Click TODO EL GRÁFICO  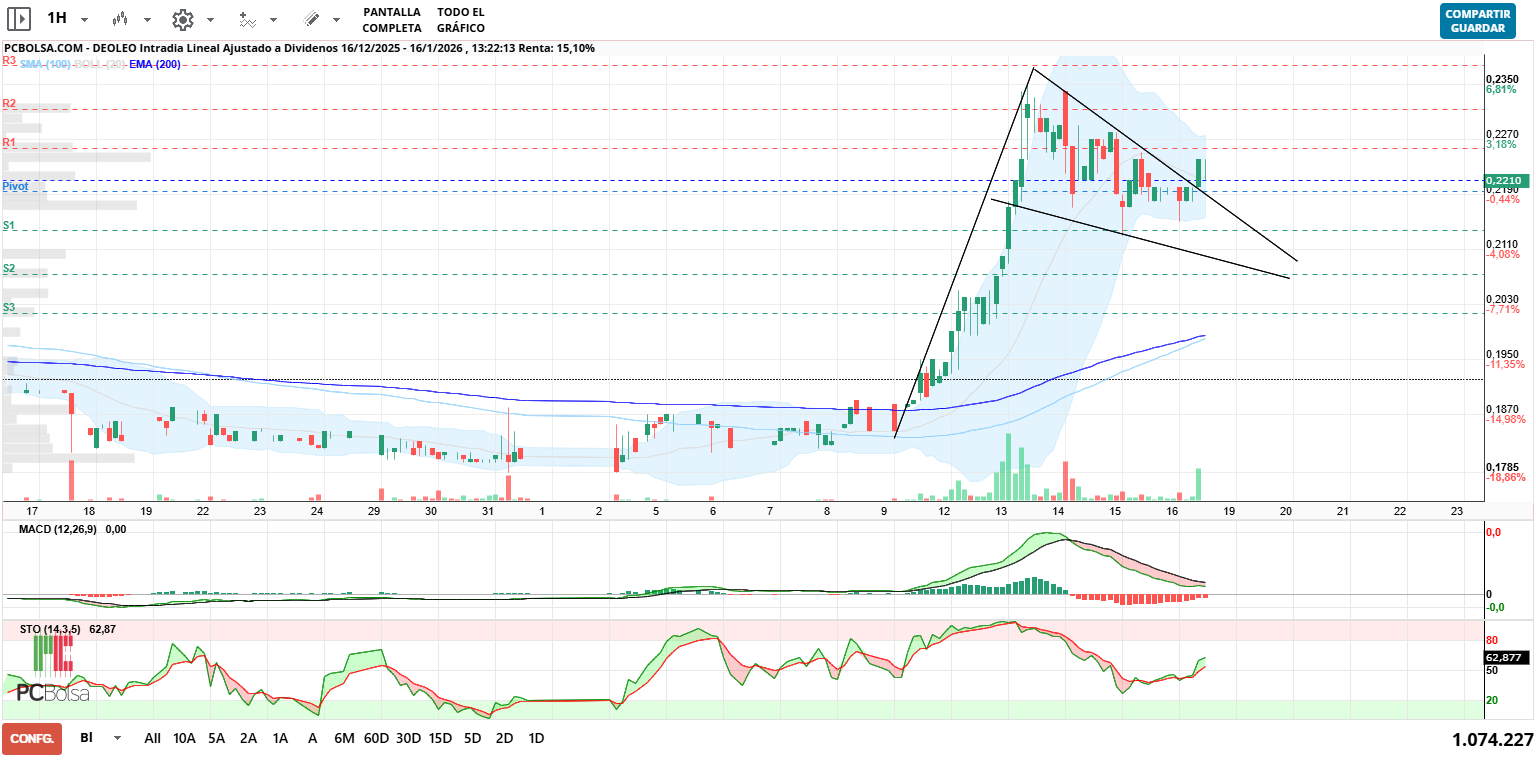point(461,20)
